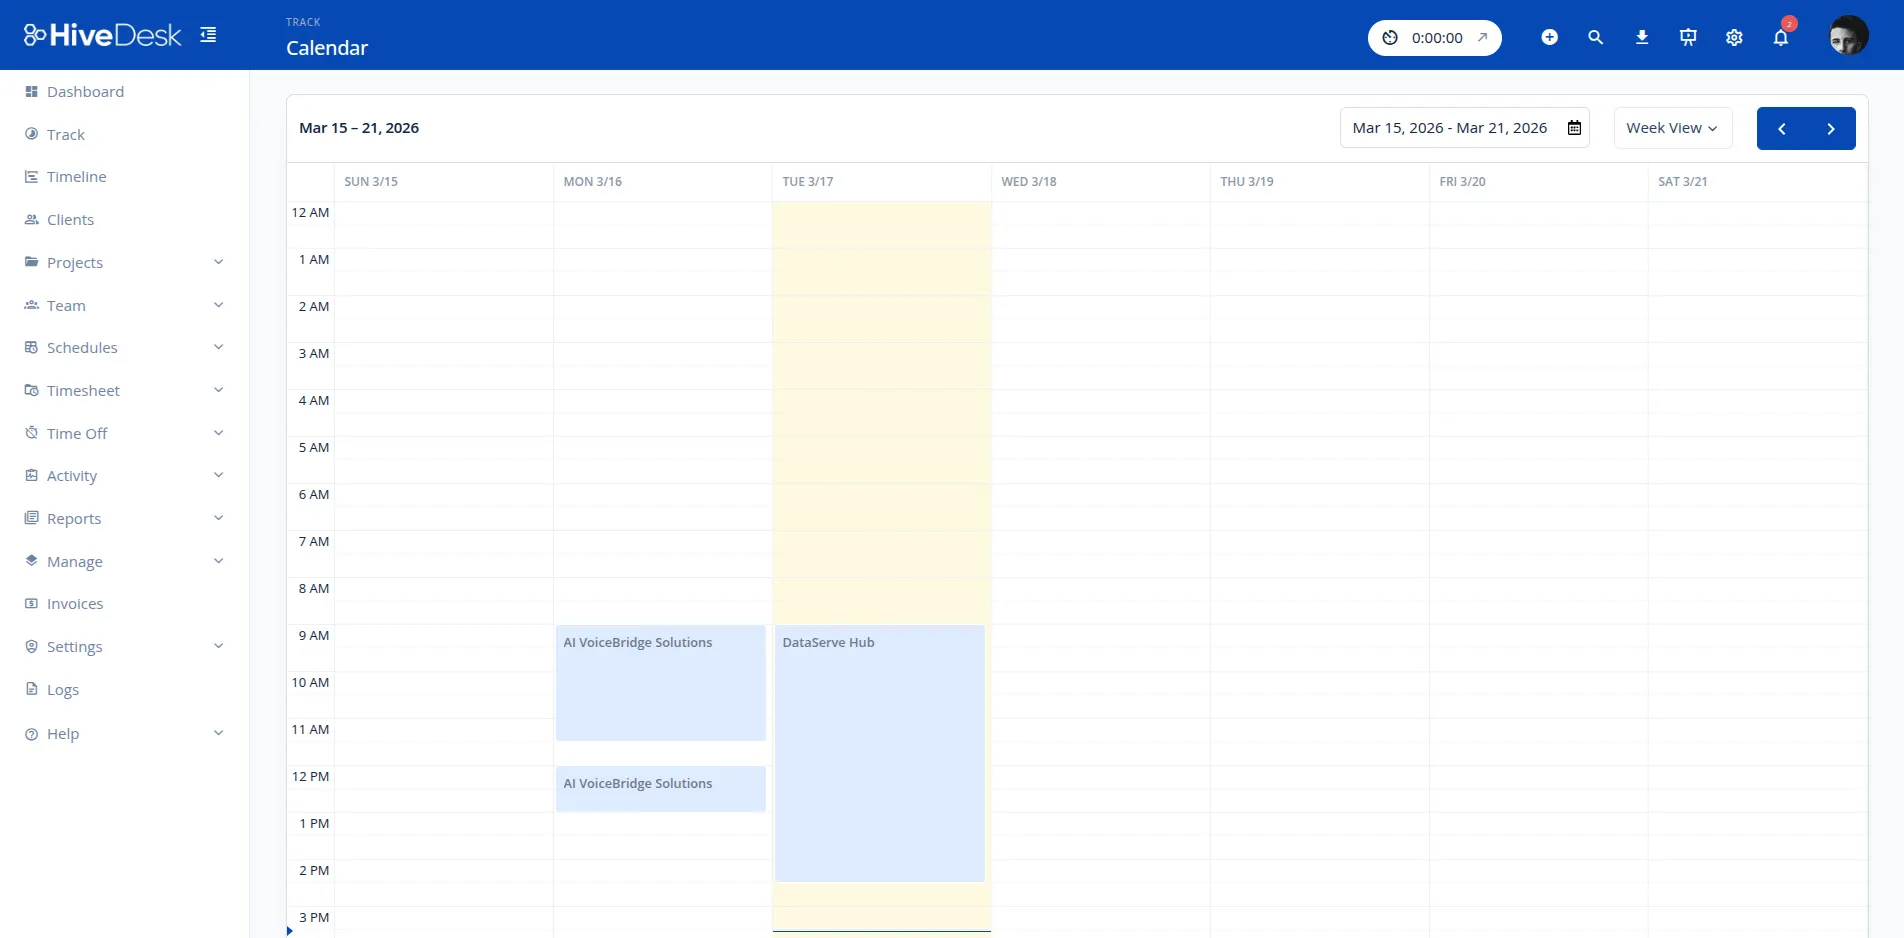
Task: Open the global search icon
Action: coord(1595,37)
